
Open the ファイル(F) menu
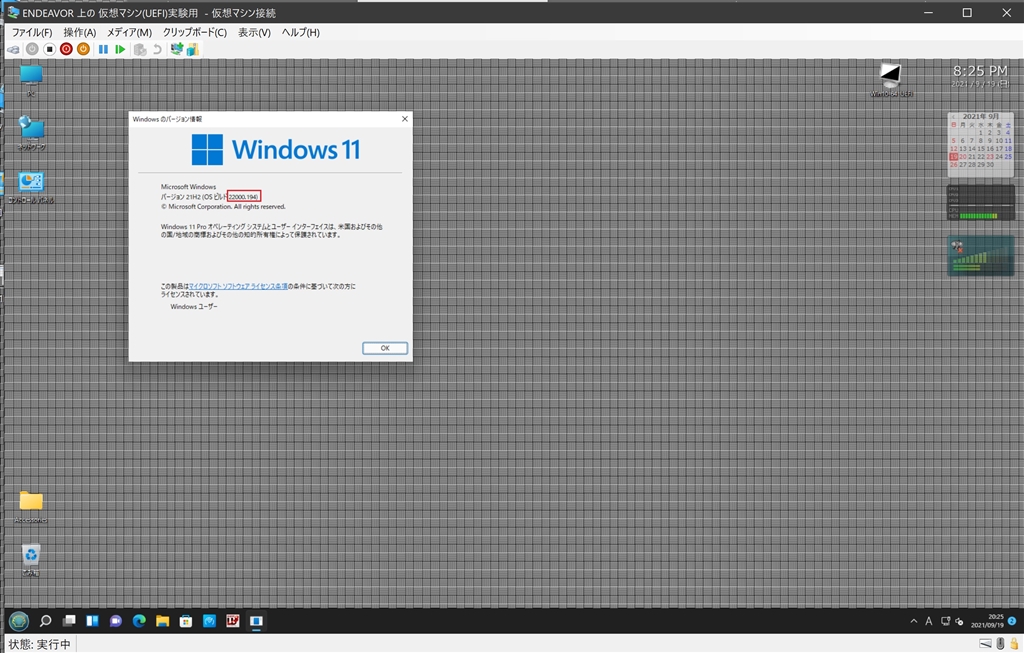[32, 32]
